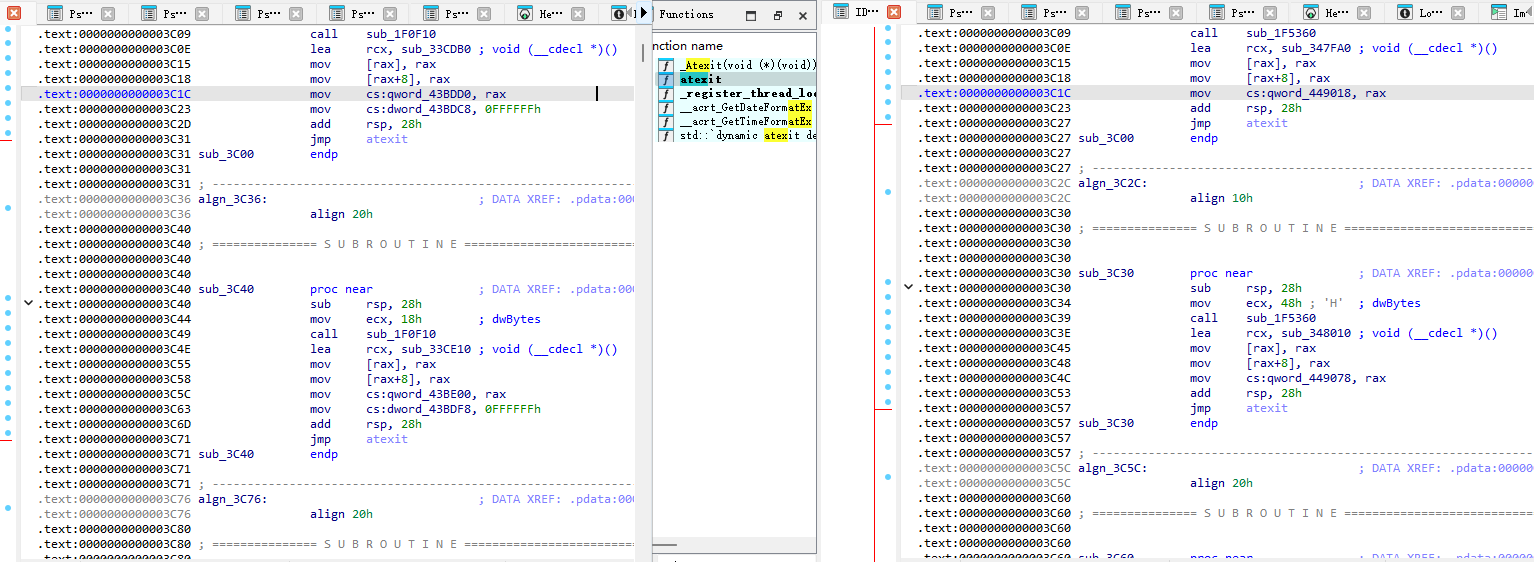Select std::`dynamic atexit function entry
This screenshot has width=1534, height=562.
[x=748, y=135]
